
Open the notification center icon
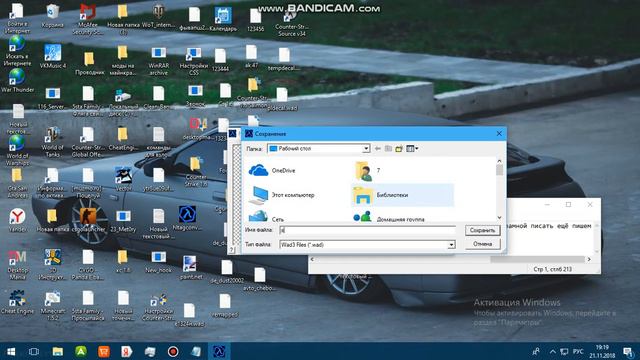(628, 351)
